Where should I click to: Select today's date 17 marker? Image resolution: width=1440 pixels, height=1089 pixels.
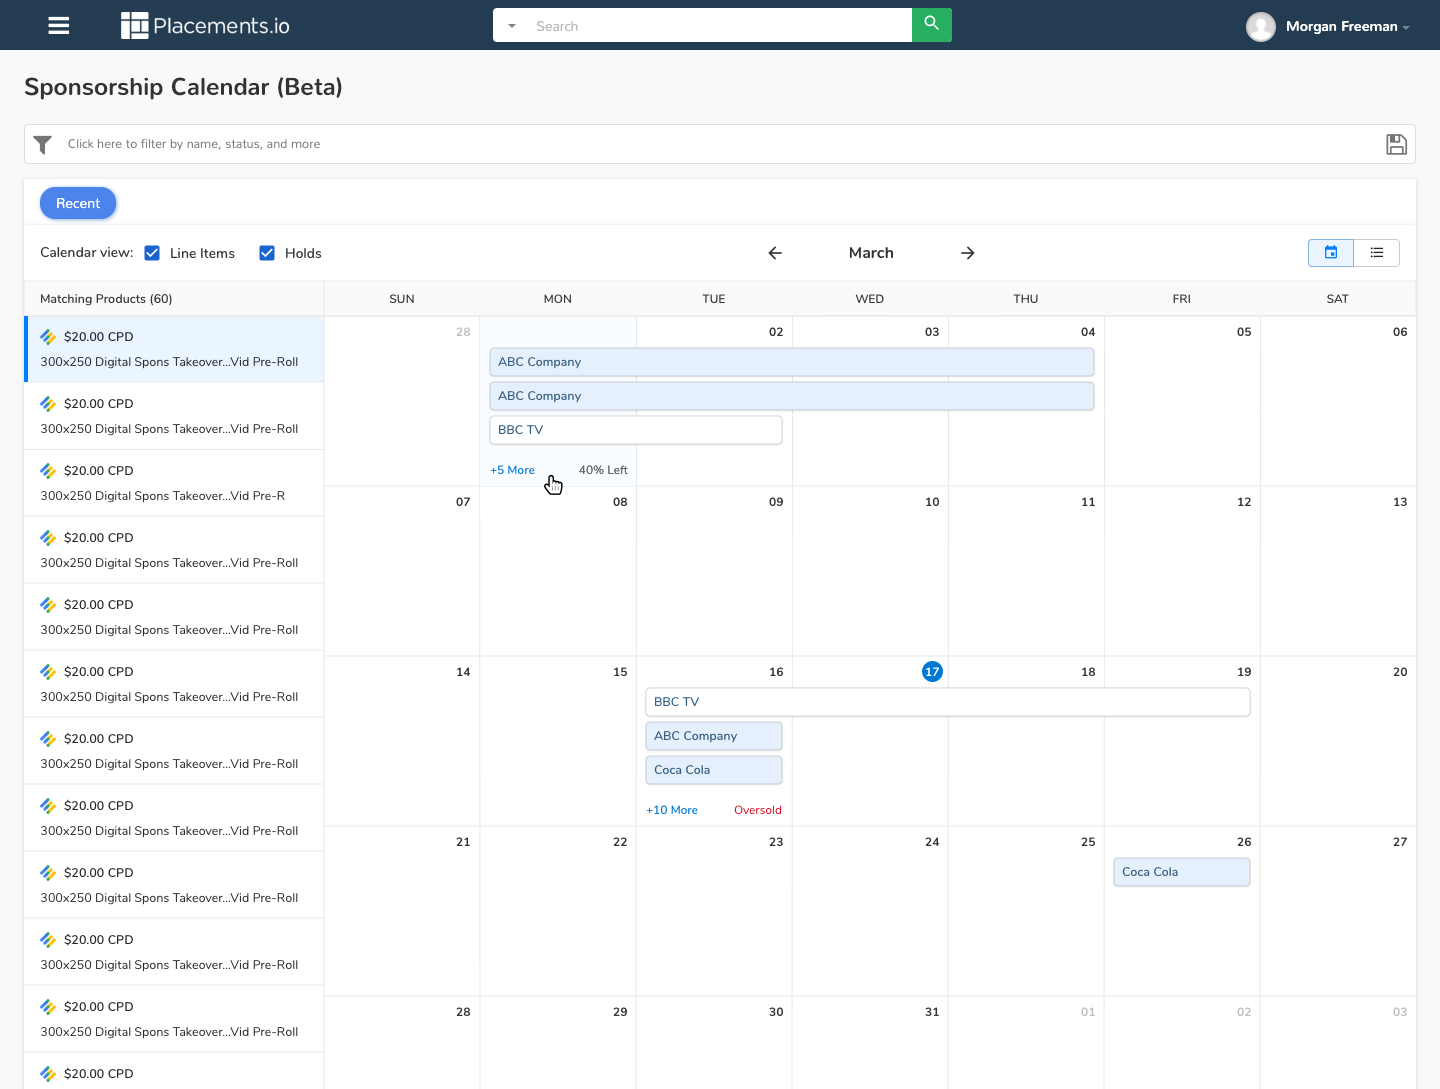[x=932, y=672]
